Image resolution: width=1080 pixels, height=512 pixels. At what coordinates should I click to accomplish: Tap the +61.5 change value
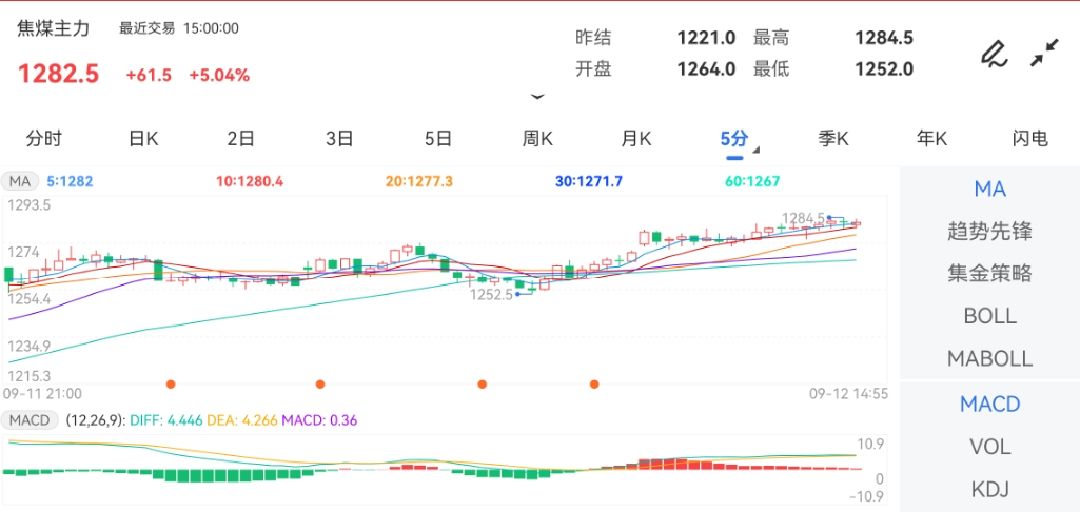coord(149,75)
